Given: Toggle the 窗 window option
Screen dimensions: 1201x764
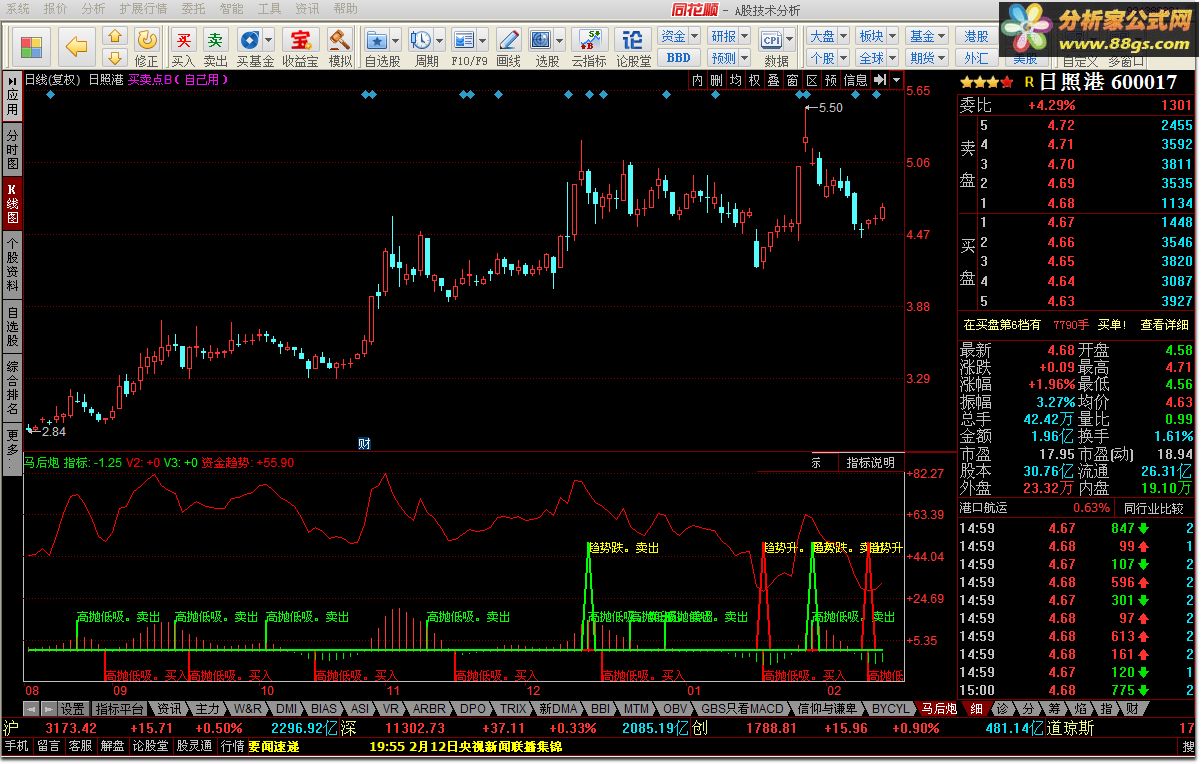Looking at the screenshot, I should coord(792,80).
